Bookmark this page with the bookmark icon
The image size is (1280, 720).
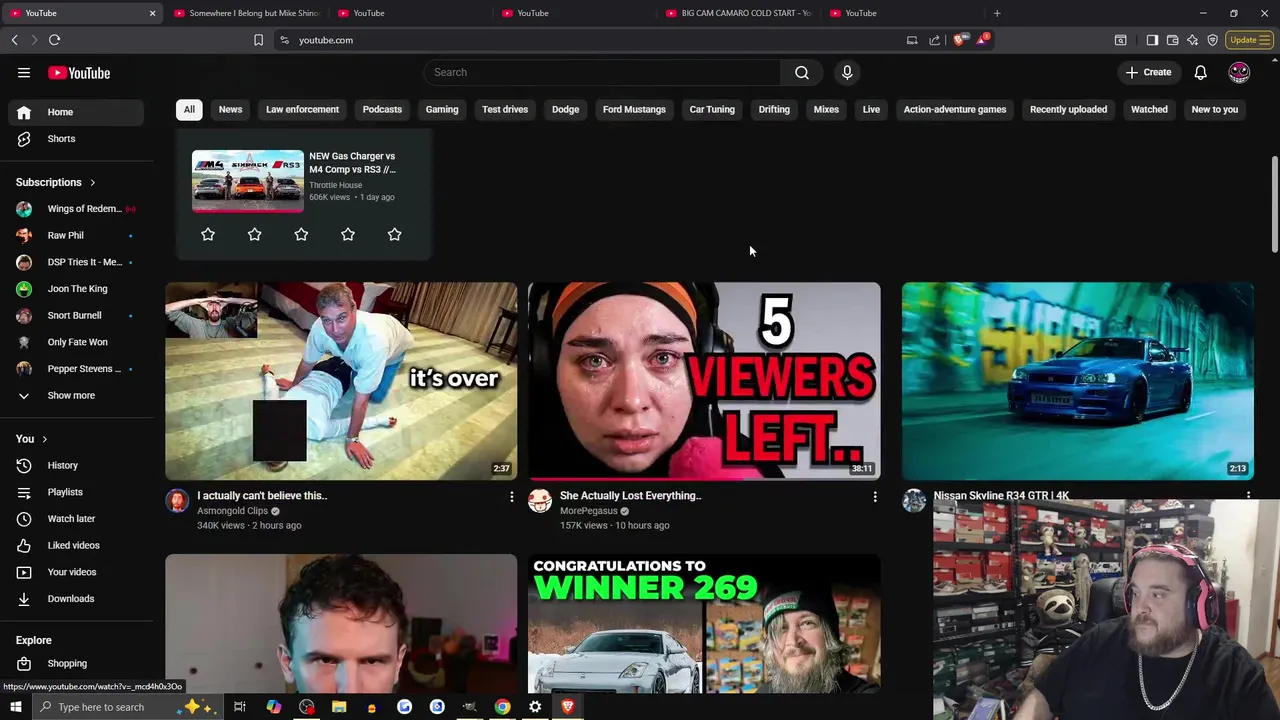[x=258, y=40]
